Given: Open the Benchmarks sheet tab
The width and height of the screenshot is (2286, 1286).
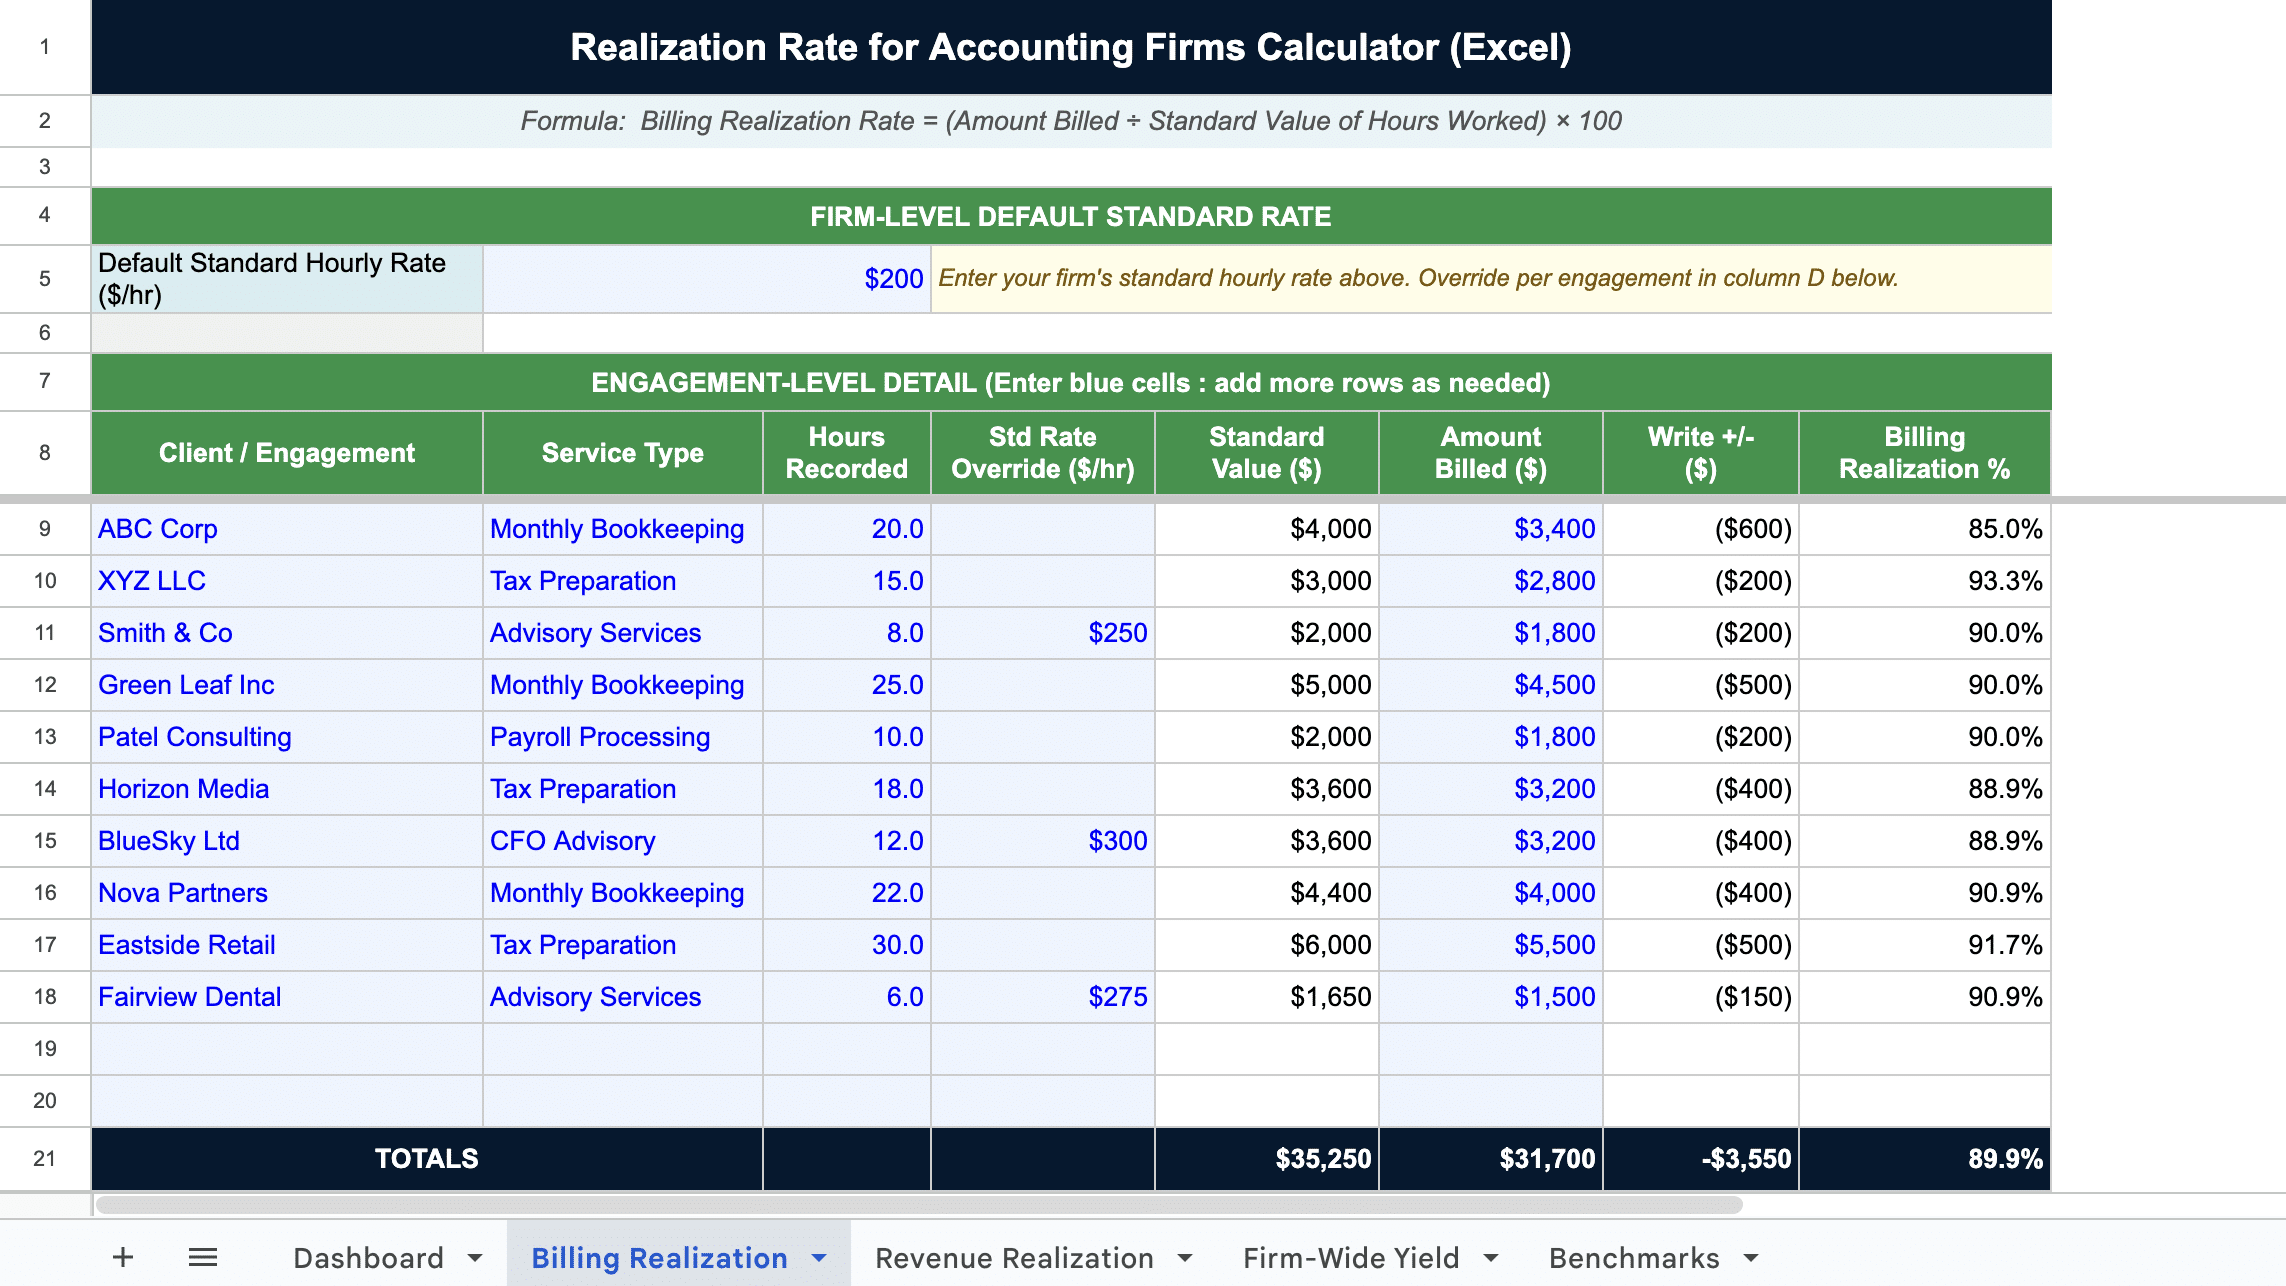Looking at the screenshot, I should (1634, 1257).
